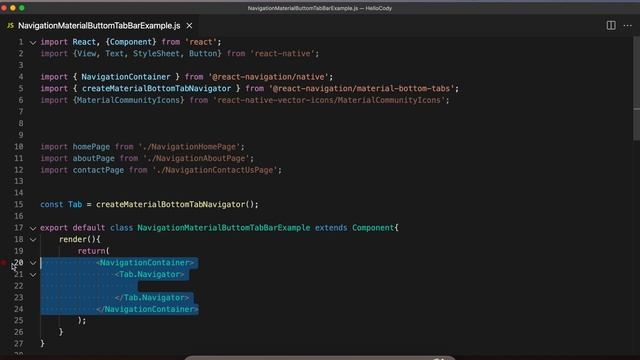Click closing </Tab.Navigator> tag on line 23
The height and width of the screenshot is (360, 640).
pos(152,298)
